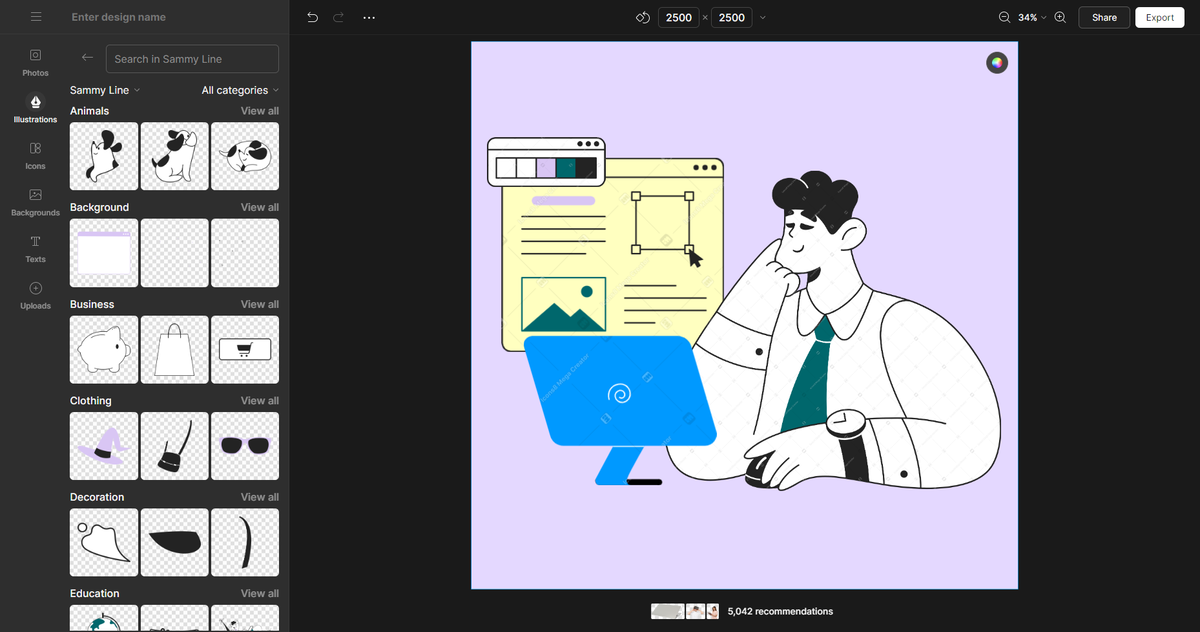Add the standing dog illustration
The height and width of the screenshot is (632, 1200).
point(104,156)
